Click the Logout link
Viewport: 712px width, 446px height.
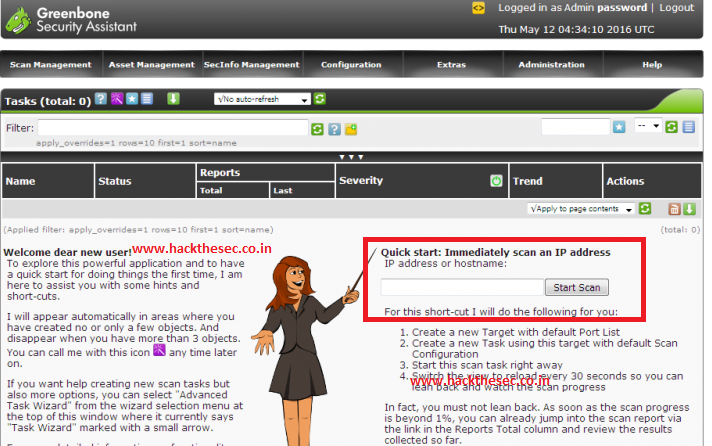pyautogui.click(x=677, y=8)
